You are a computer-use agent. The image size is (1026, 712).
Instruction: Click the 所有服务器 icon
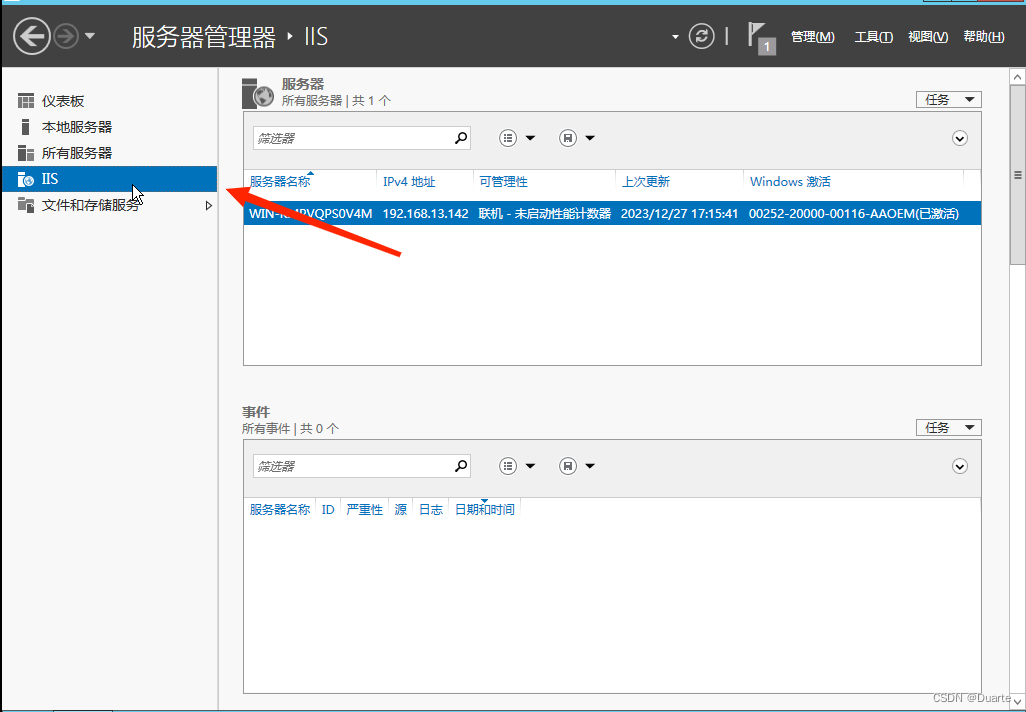(x=26, y=153)
